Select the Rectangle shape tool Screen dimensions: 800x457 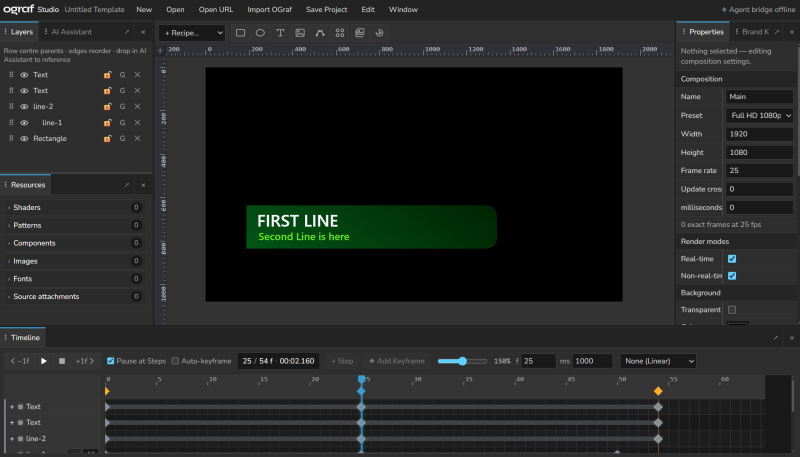point(240,33)
